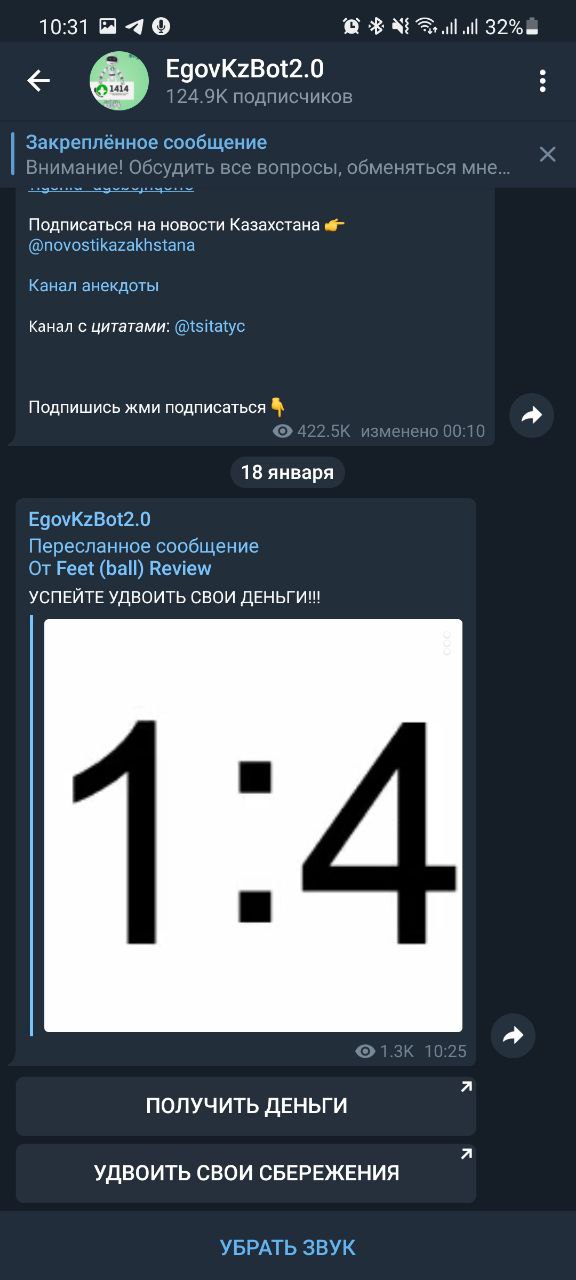This screenshot has width=576, height=1280.
Task: Open the 1:4 image
Action: pos(253,825)
